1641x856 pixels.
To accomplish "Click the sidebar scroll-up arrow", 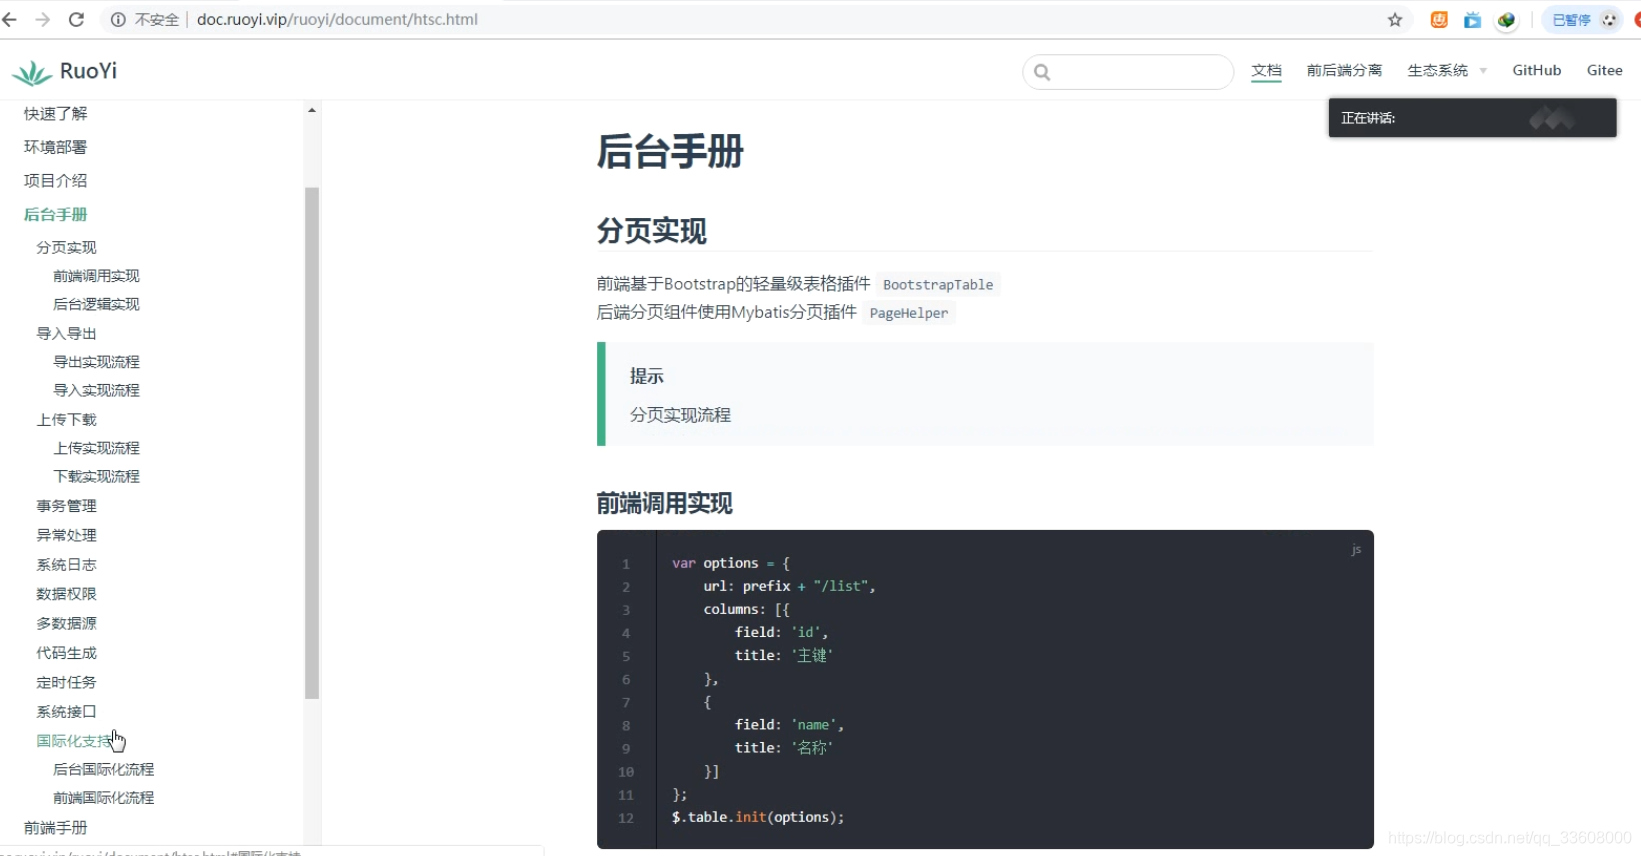I will tap(312, 110).
